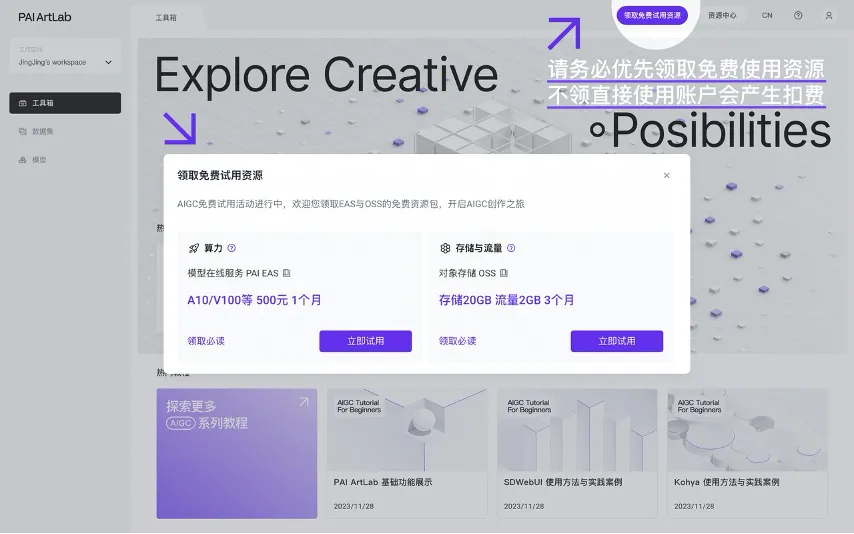Screen dimensions: 854x534
Task: Open the user account icon in header
Action: click(x=829, y=16)
